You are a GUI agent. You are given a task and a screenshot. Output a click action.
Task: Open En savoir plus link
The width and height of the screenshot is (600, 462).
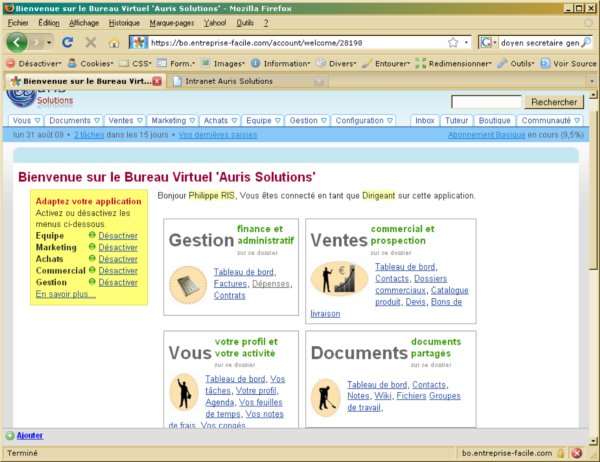[65, 294]
